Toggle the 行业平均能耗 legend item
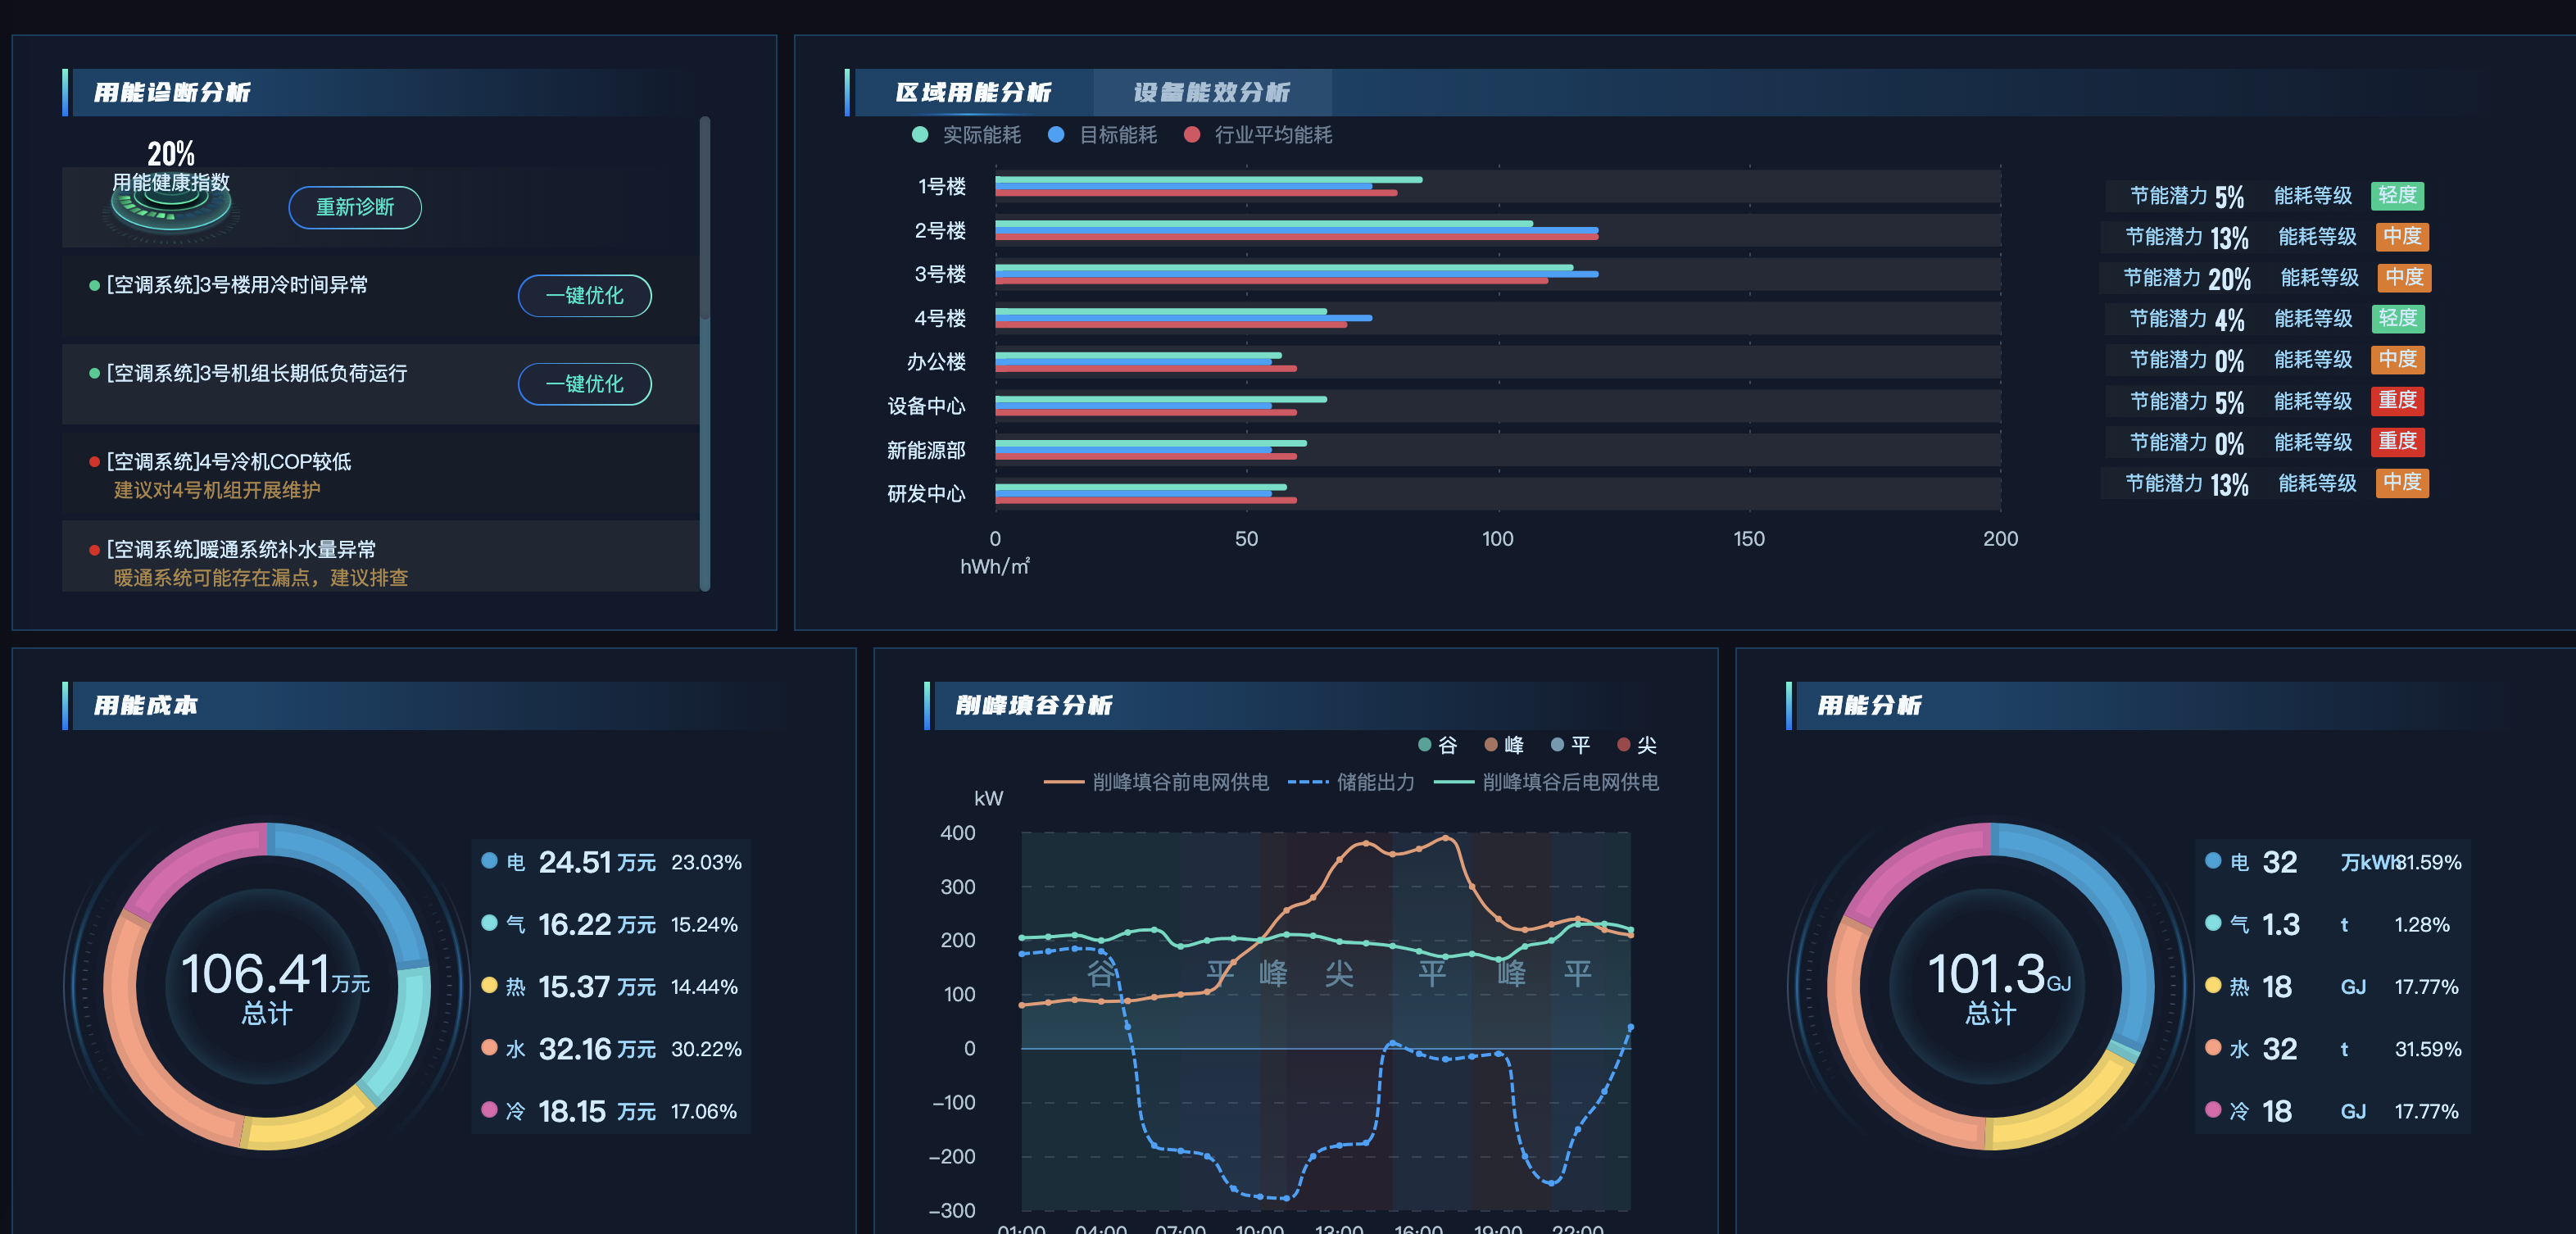Screen dimensions: 2576x1234 coord(1258,135)
